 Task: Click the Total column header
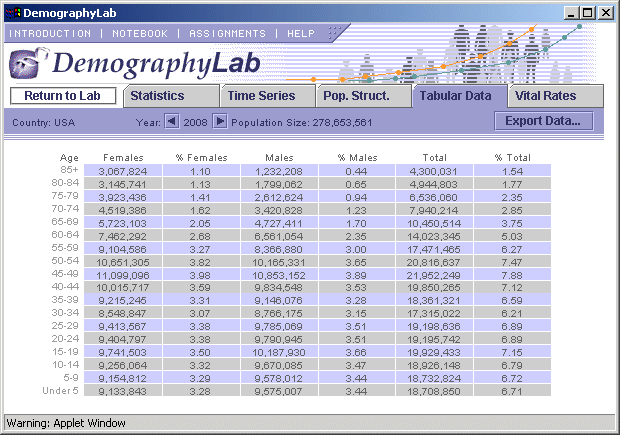(x=435, y=158)
